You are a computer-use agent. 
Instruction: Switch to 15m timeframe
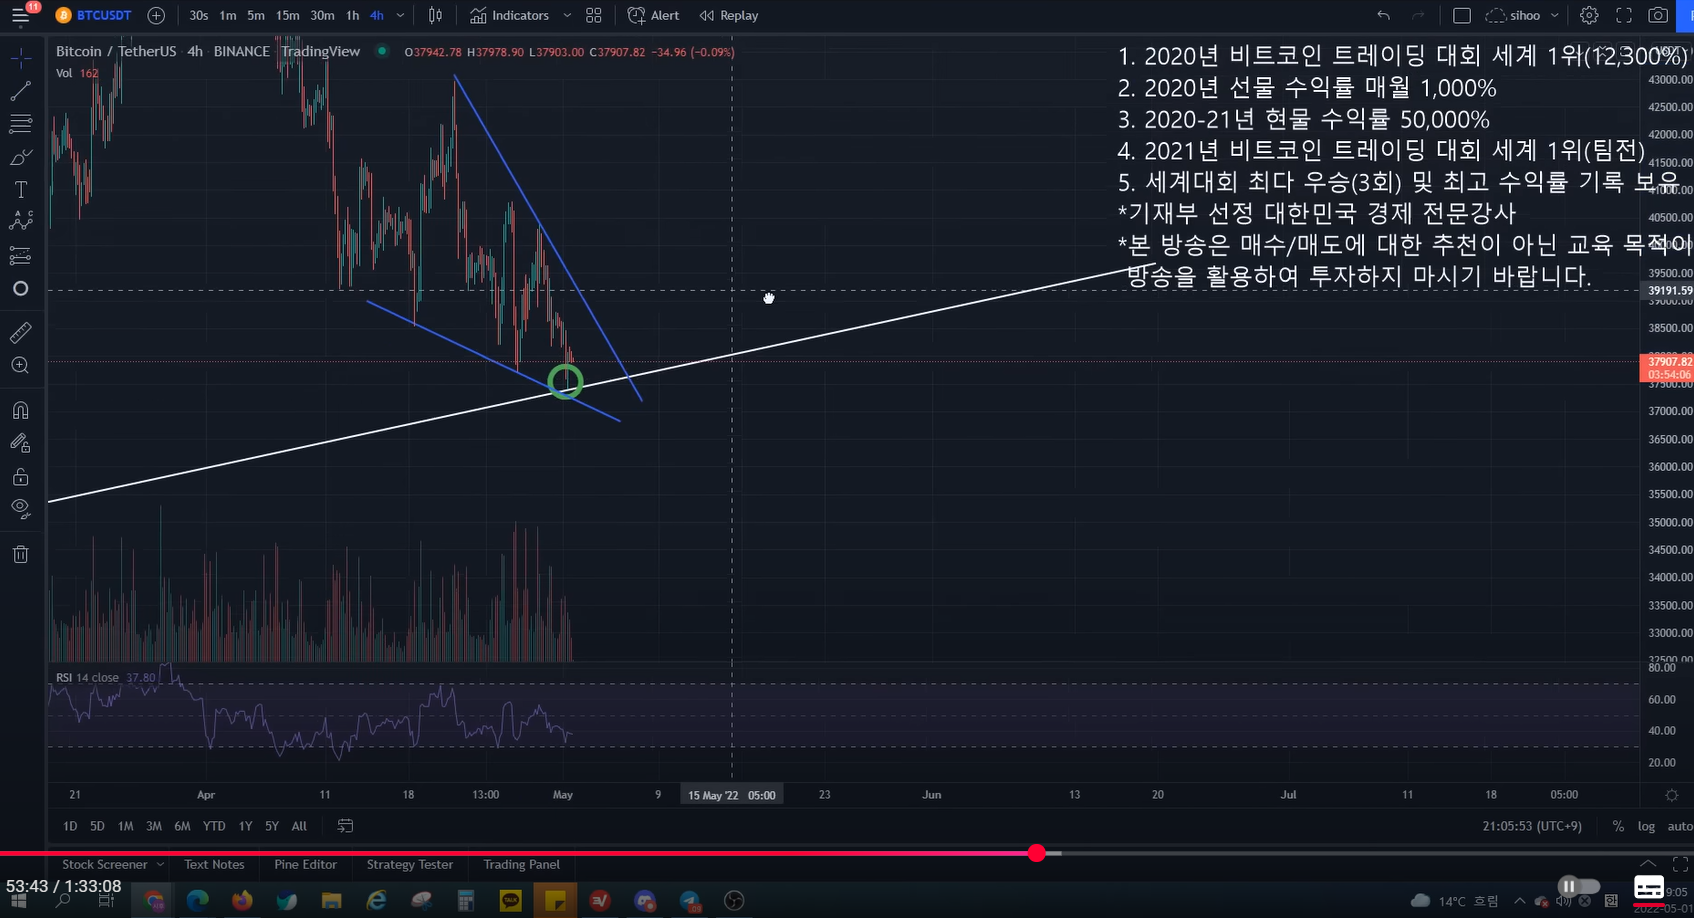pyautogui.click(x=287, y=16)
